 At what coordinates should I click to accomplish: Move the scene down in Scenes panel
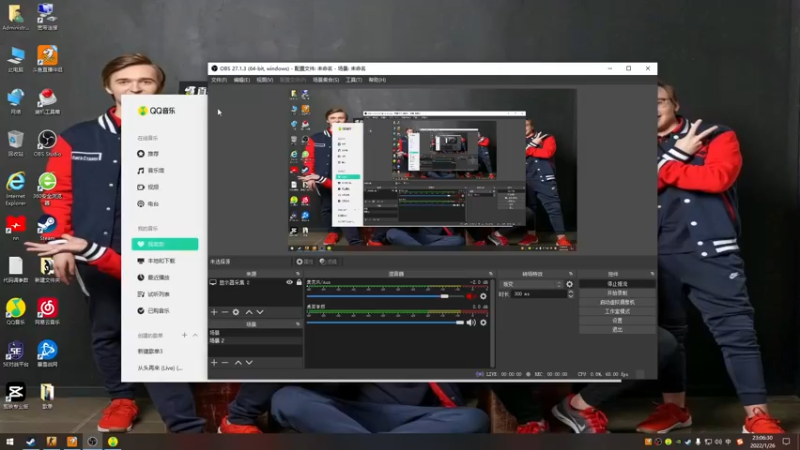249,362
